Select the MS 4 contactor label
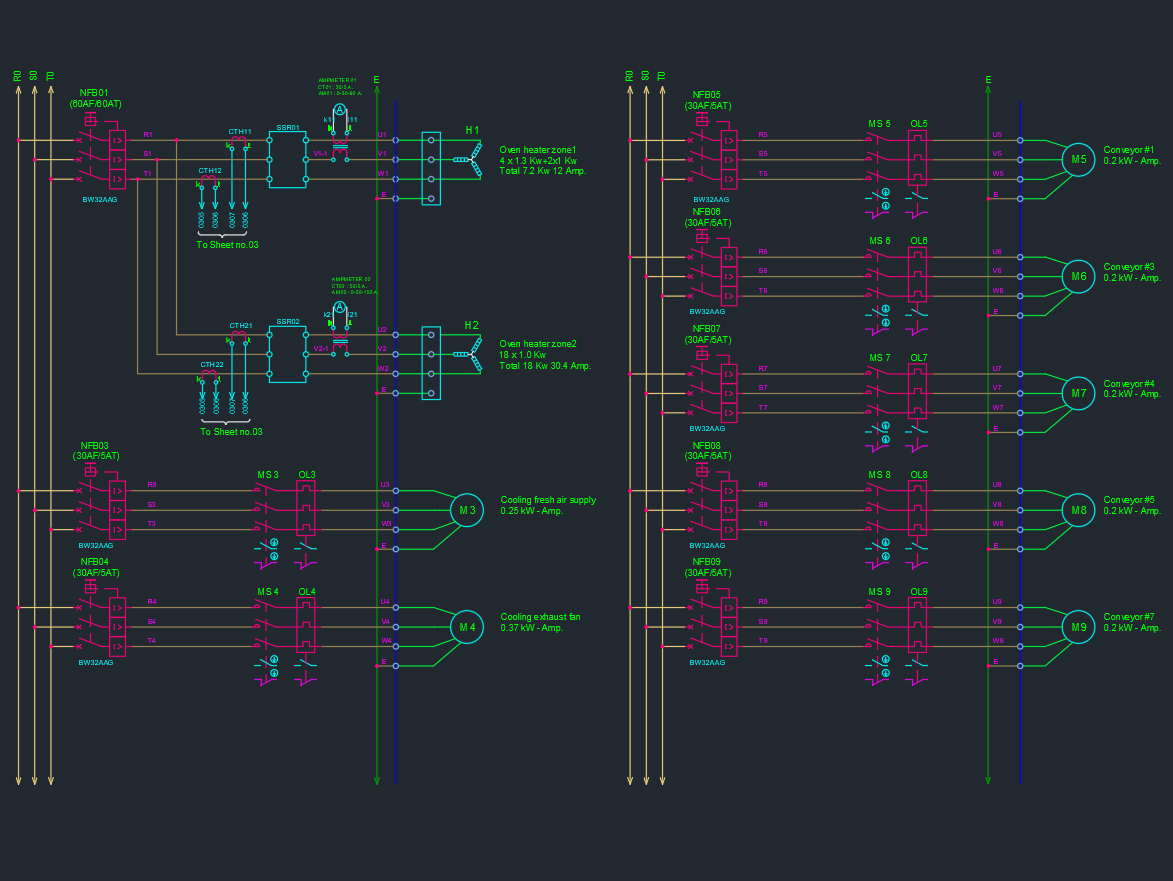 point(268,592)
